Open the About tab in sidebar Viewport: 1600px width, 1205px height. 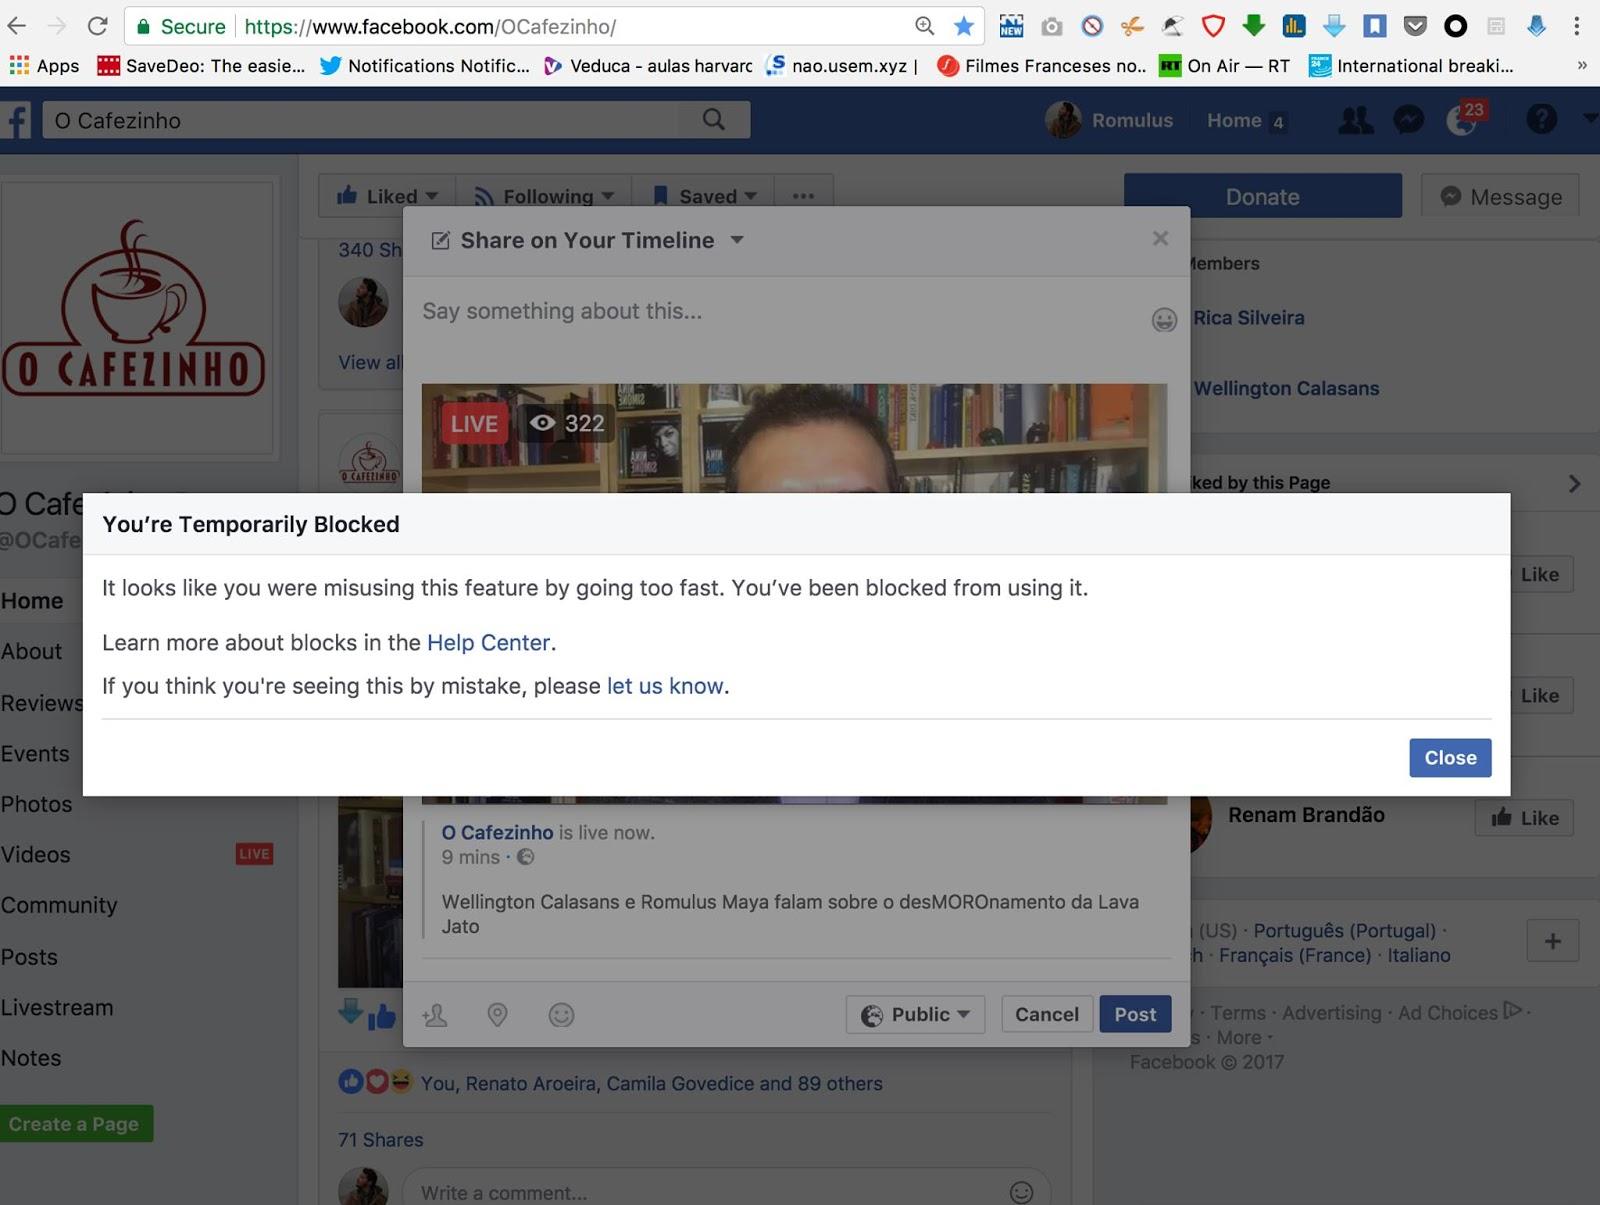point(32,651)
